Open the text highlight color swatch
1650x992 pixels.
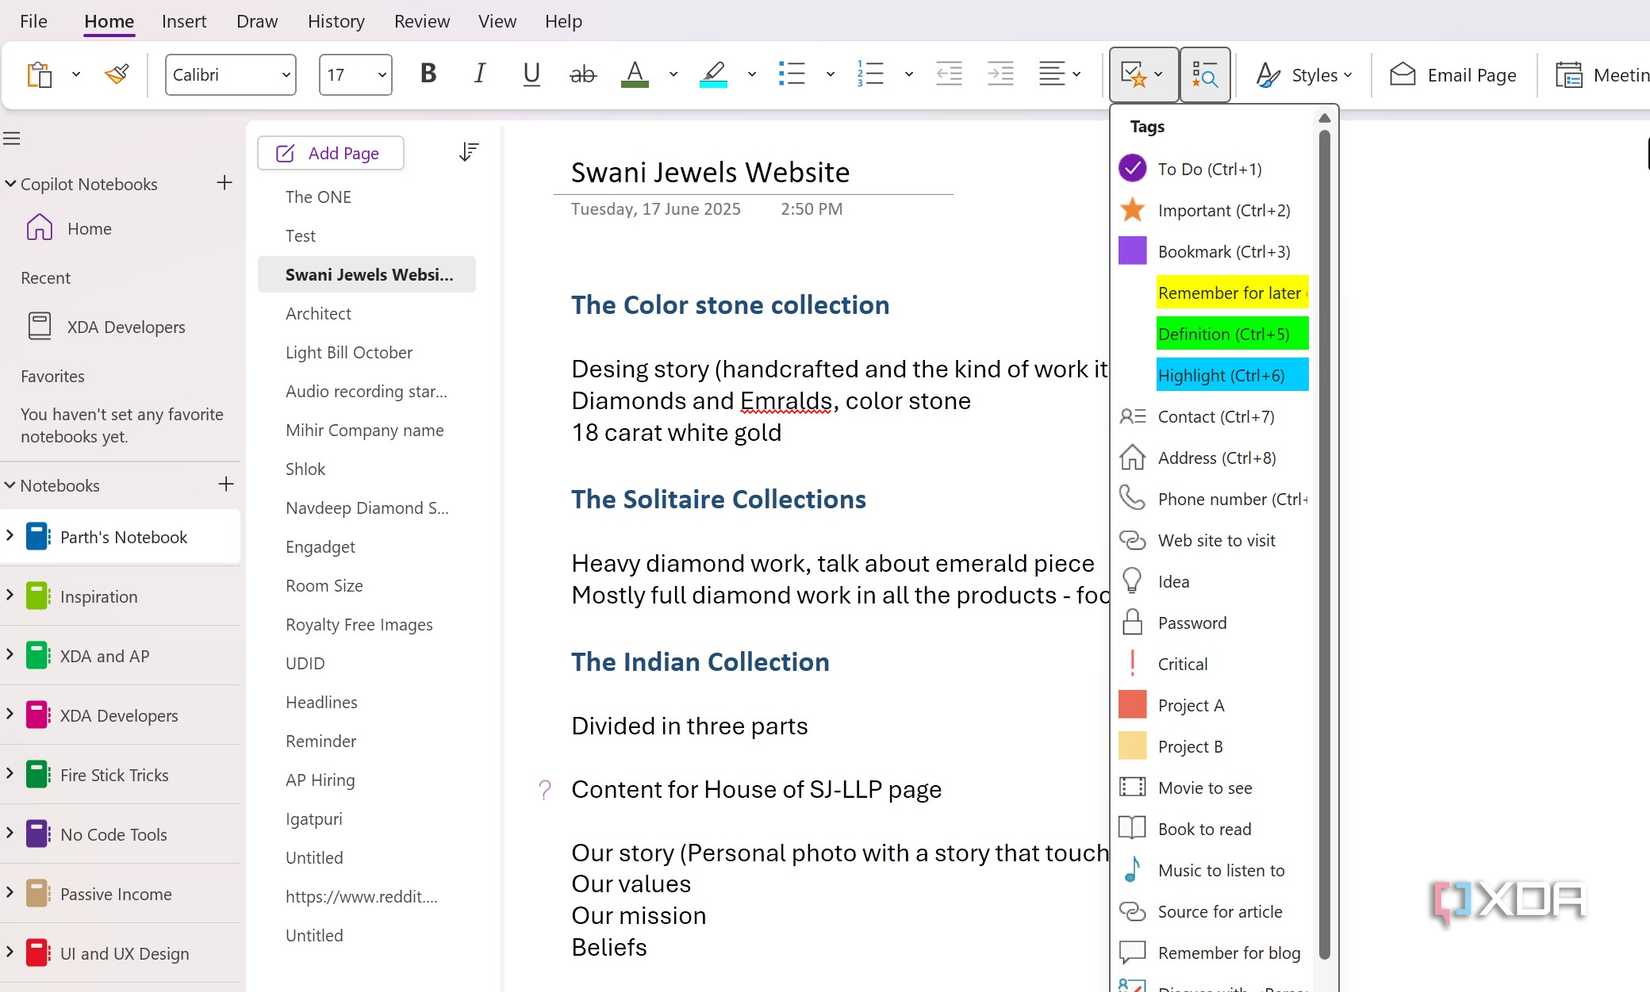(713, 73)
